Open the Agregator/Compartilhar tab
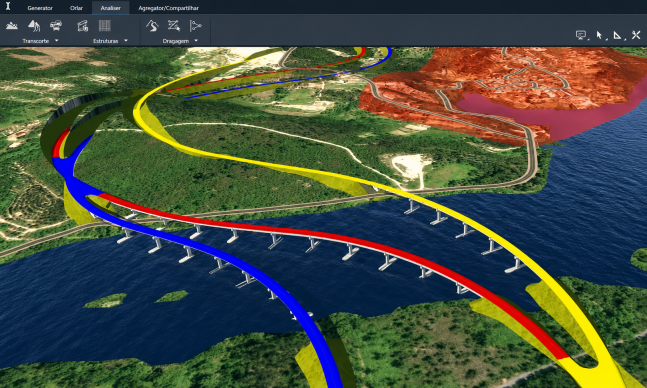The image size is (647, 388). pyautogui.click(x=168, y=8)
